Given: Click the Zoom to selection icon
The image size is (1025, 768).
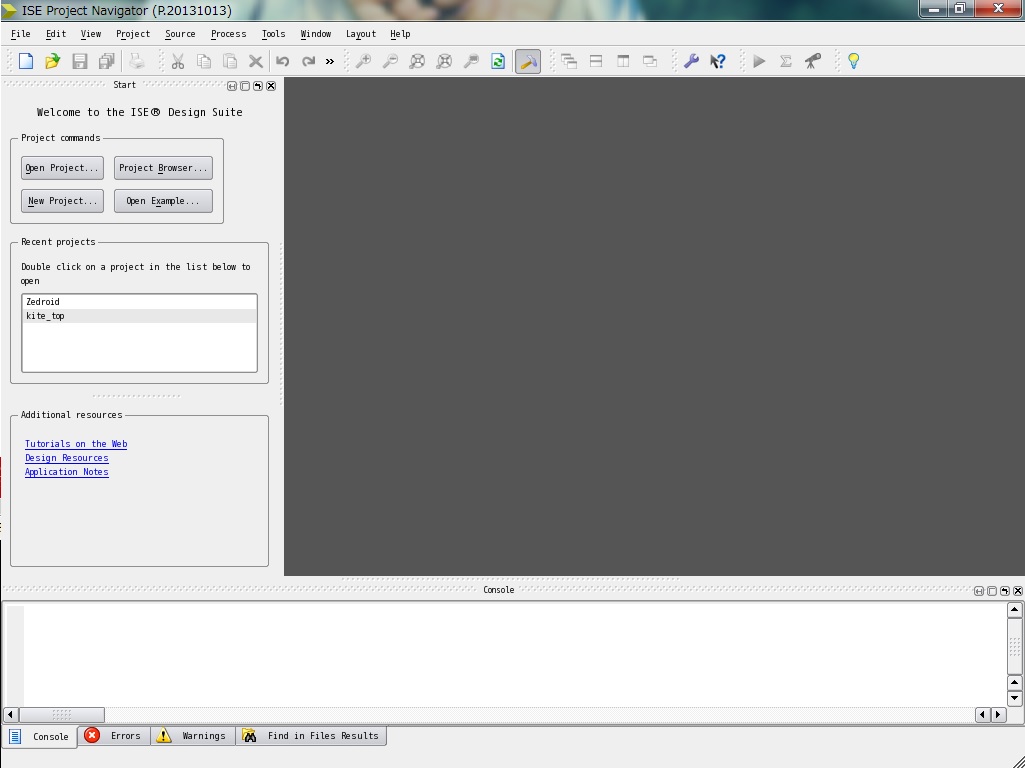Looking at the screenshot, I should click(x=471, y=61).
